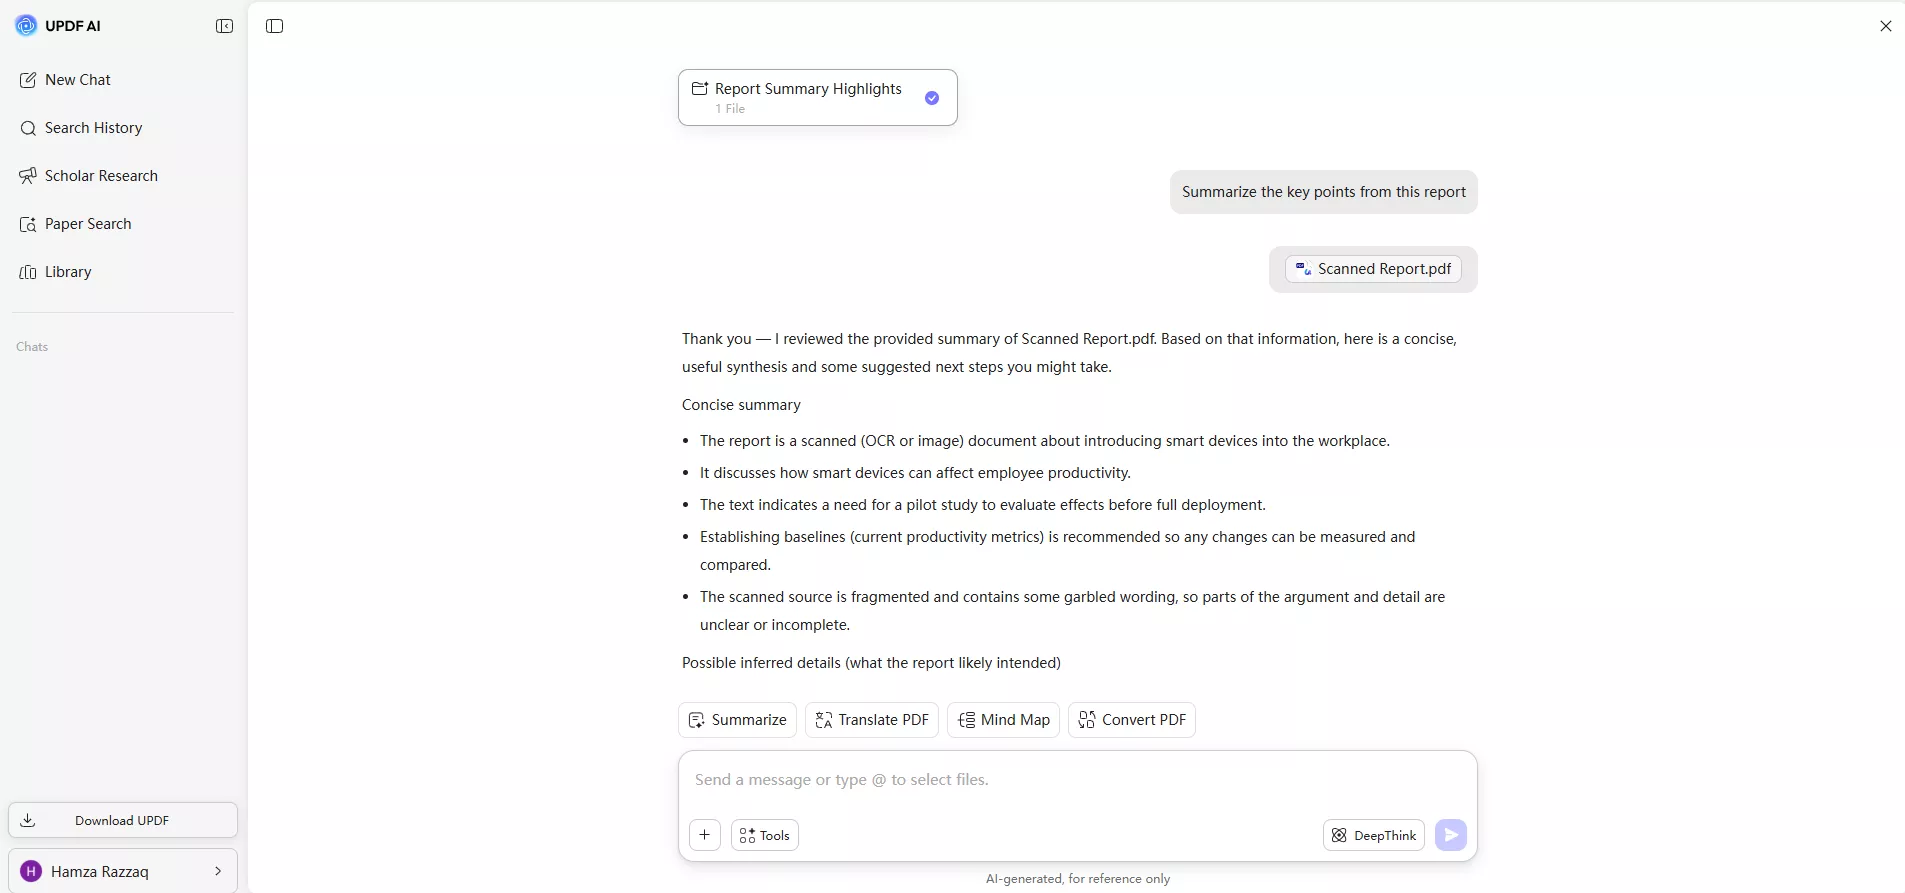Toggle the Report Summary Highlights checkmark
Viewport: 1905px width, 893px height.
(932, 98)
